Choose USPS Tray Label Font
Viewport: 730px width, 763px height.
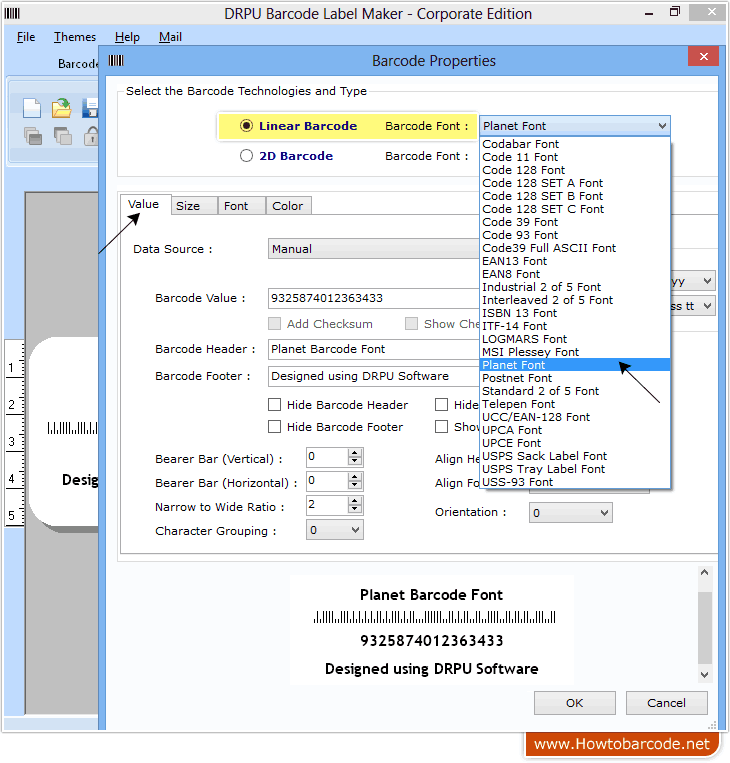click(575, 469)
